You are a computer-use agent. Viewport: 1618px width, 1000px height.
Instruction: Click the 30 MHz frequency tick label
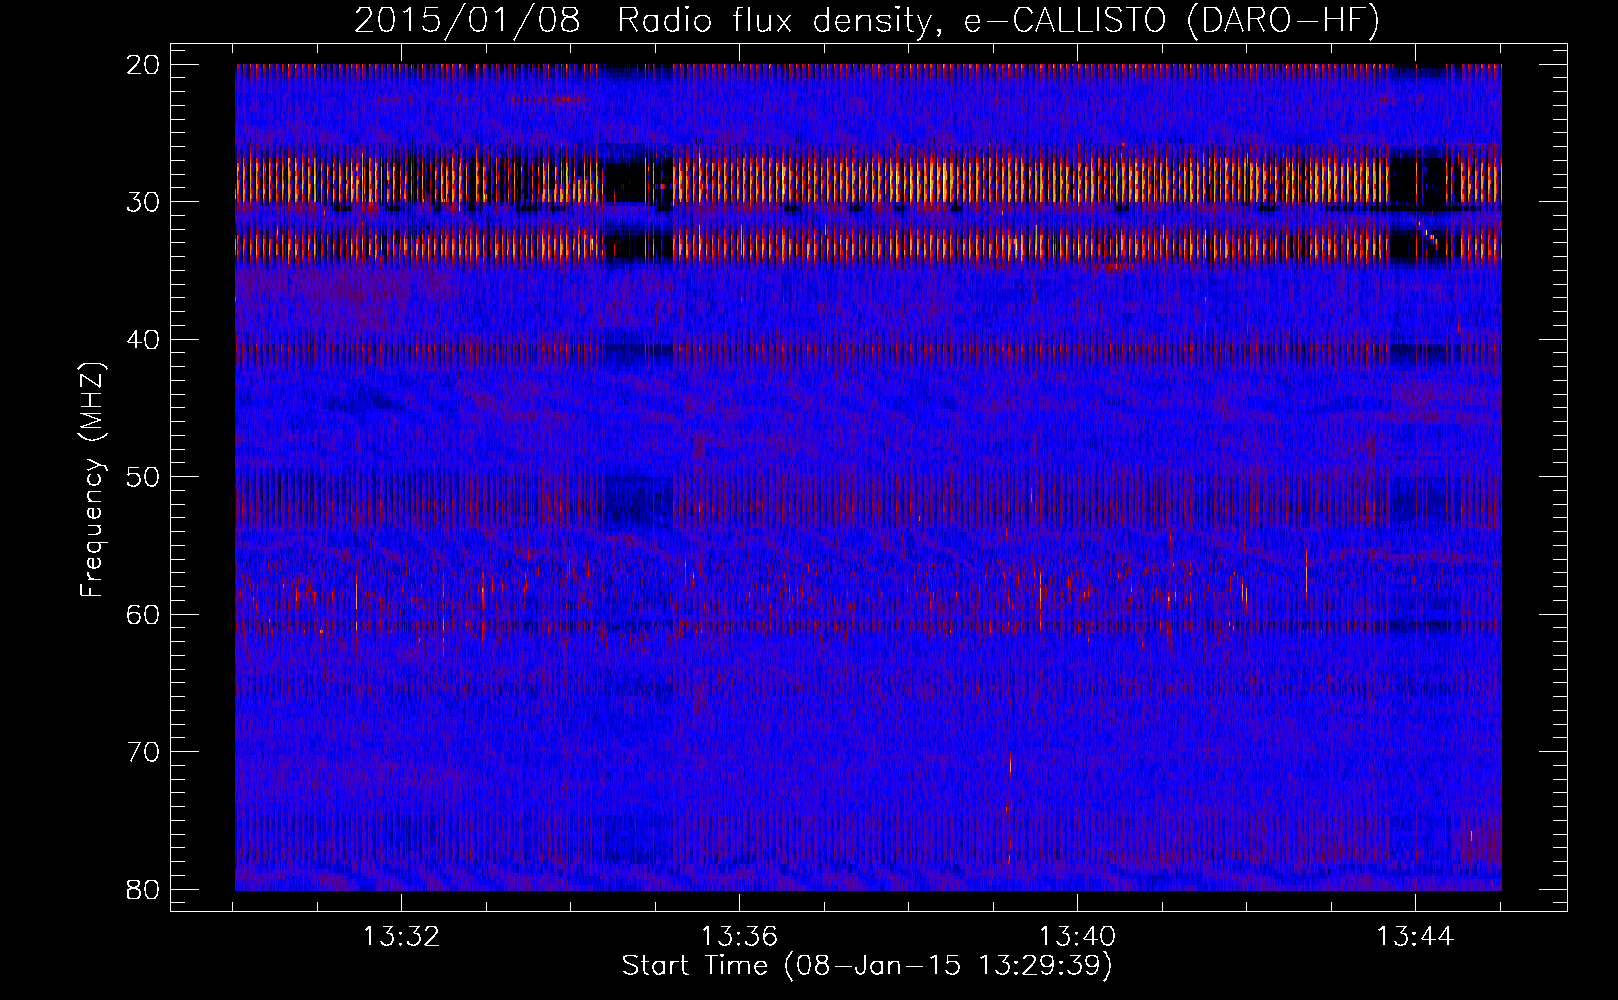click(x=144, y=202)
